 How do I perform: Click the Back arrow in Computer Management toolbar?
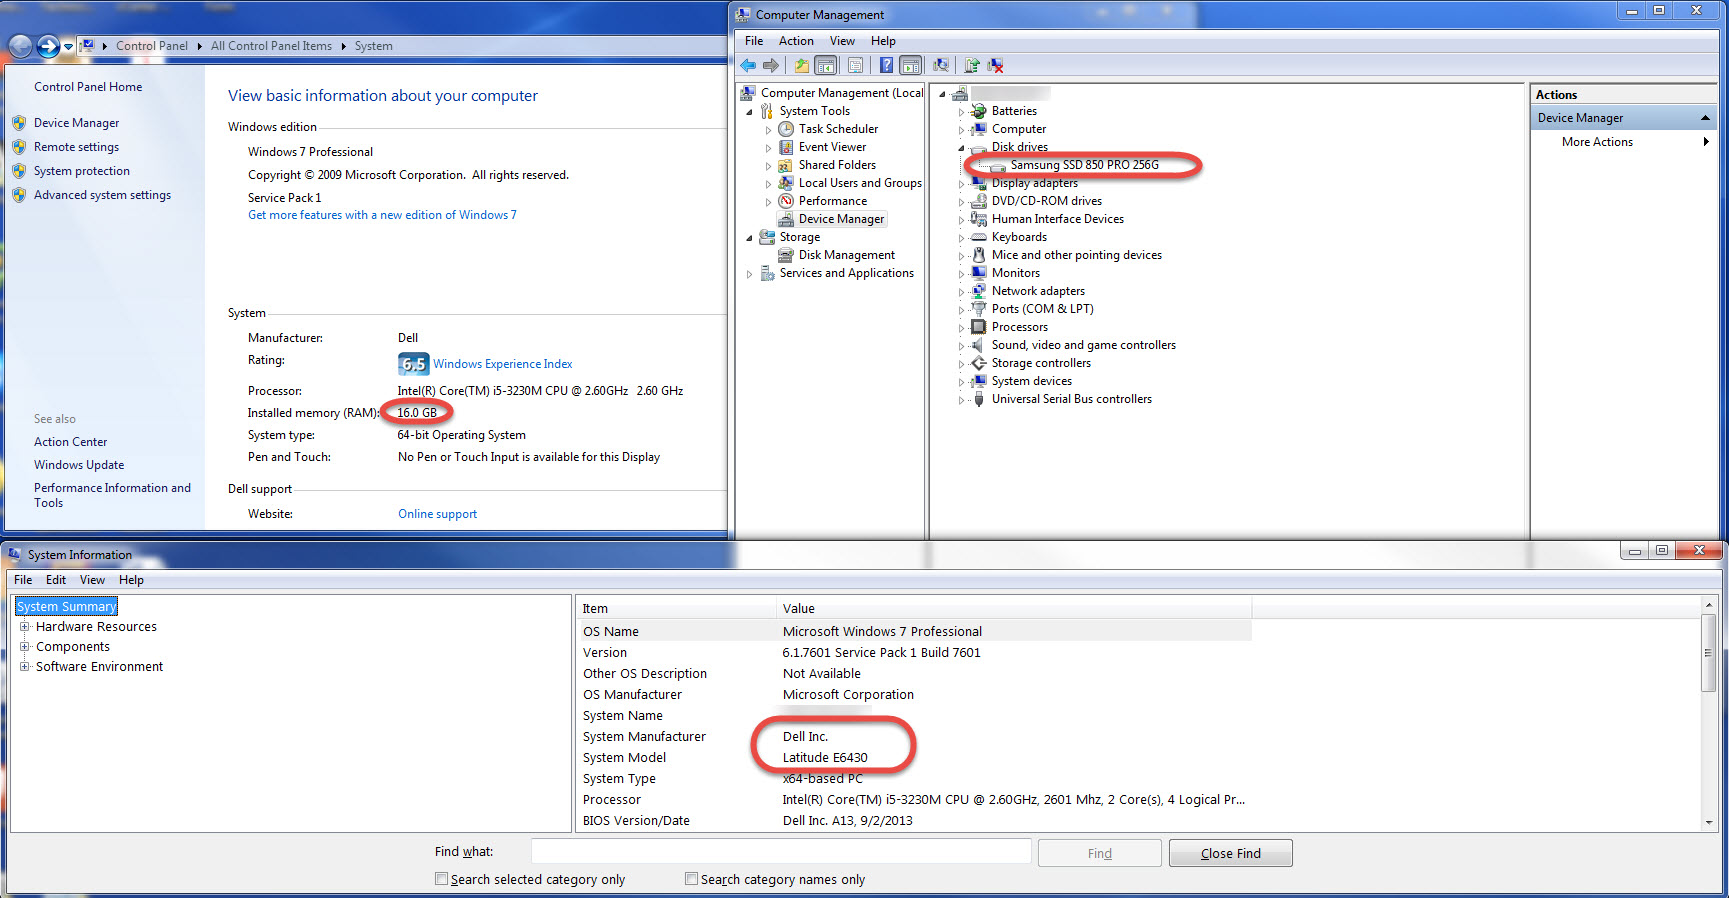pyautogui.click(x=748, y=66)
